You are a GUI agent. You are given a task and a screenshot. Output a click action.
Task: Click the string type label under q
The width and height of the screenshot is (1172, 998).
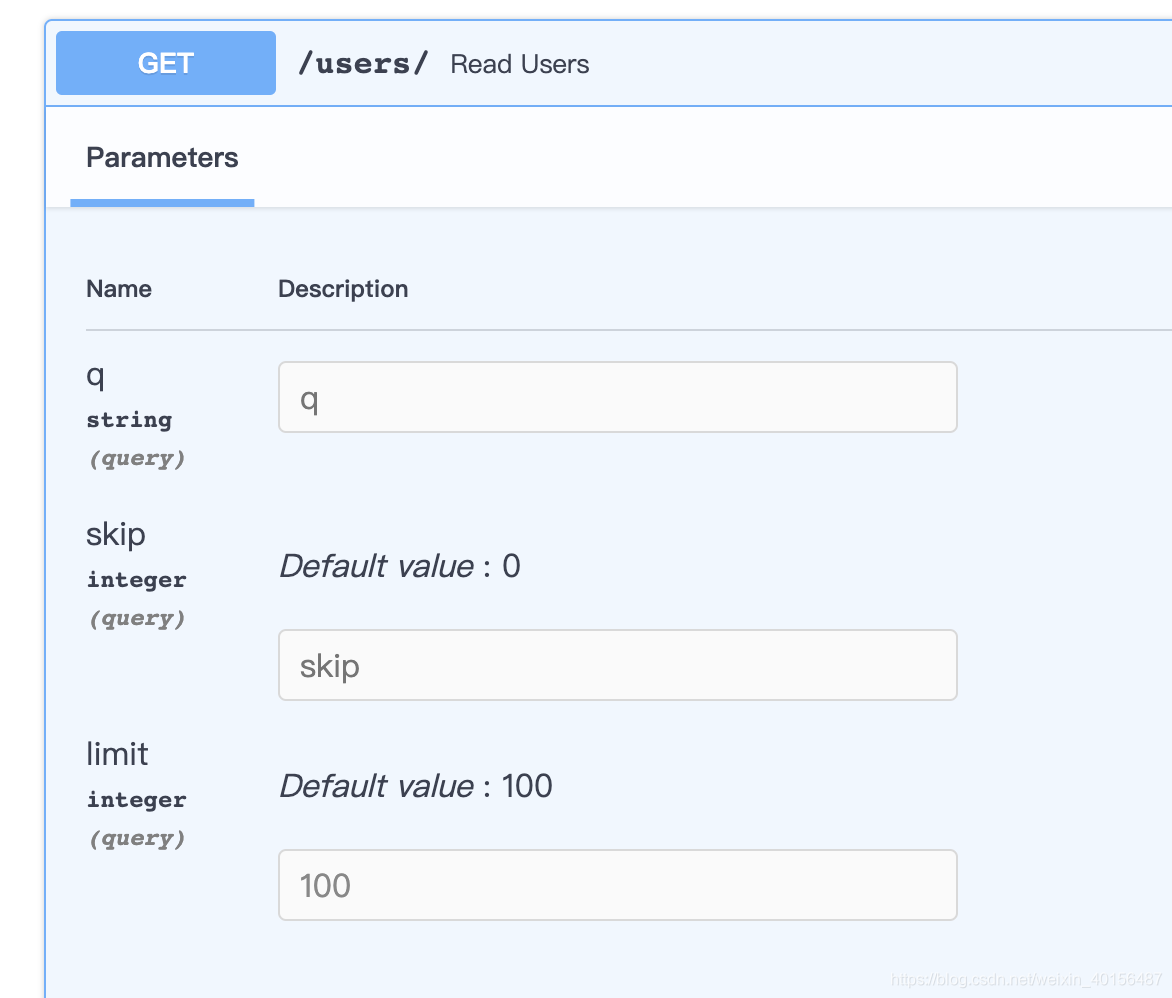point(129,420)
